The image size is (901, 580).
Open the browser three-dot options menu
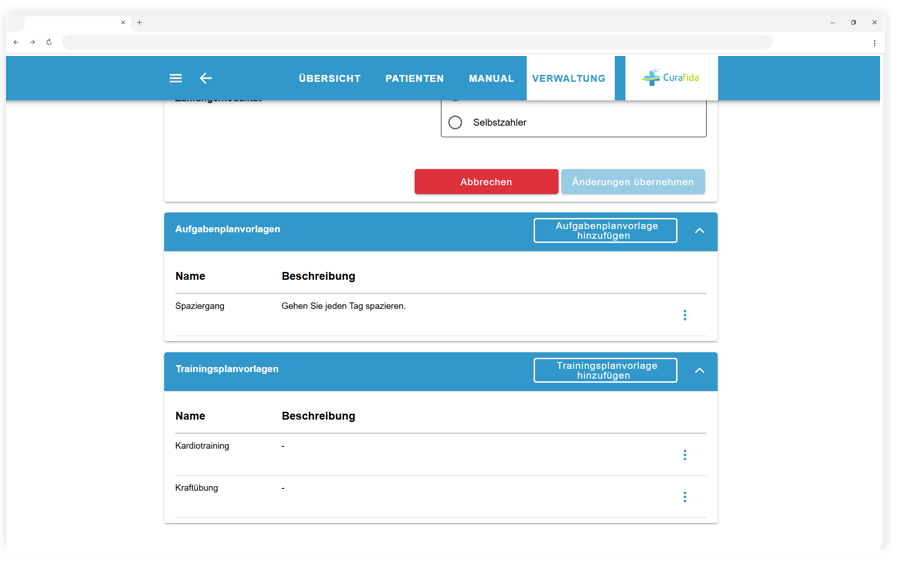point(874,43)
